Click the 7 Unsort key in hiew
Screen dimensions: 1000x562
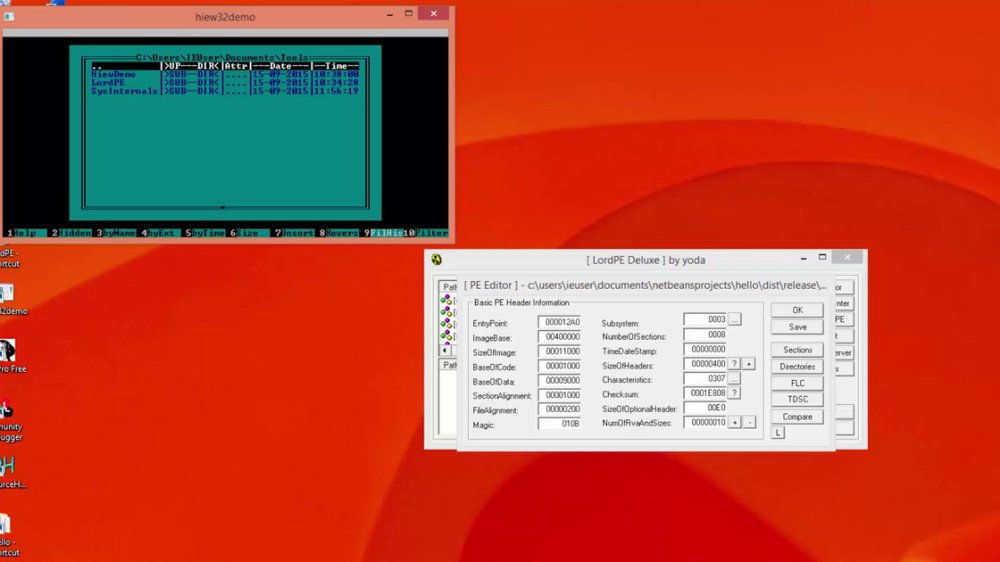295,233
